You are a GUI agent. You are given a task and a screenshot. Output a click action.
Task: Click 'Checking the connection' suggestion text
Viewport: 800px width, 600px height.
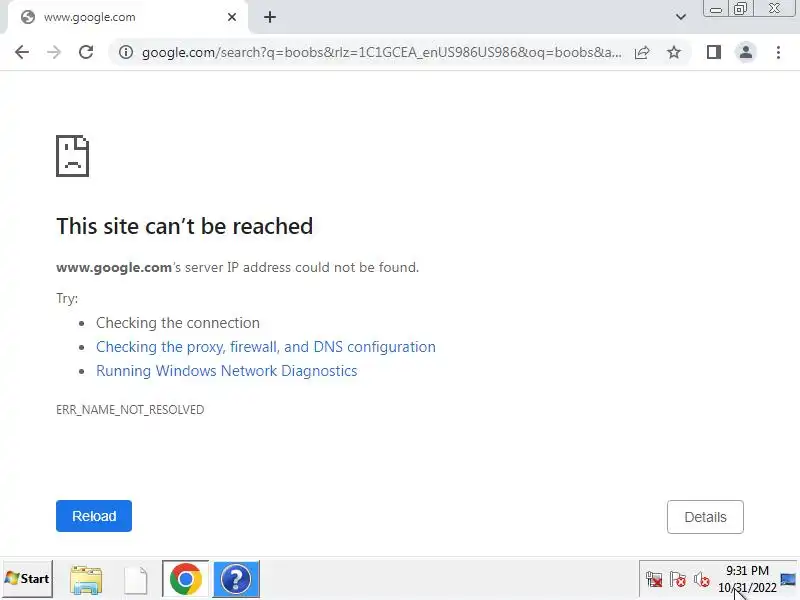[x=178, y=323]
